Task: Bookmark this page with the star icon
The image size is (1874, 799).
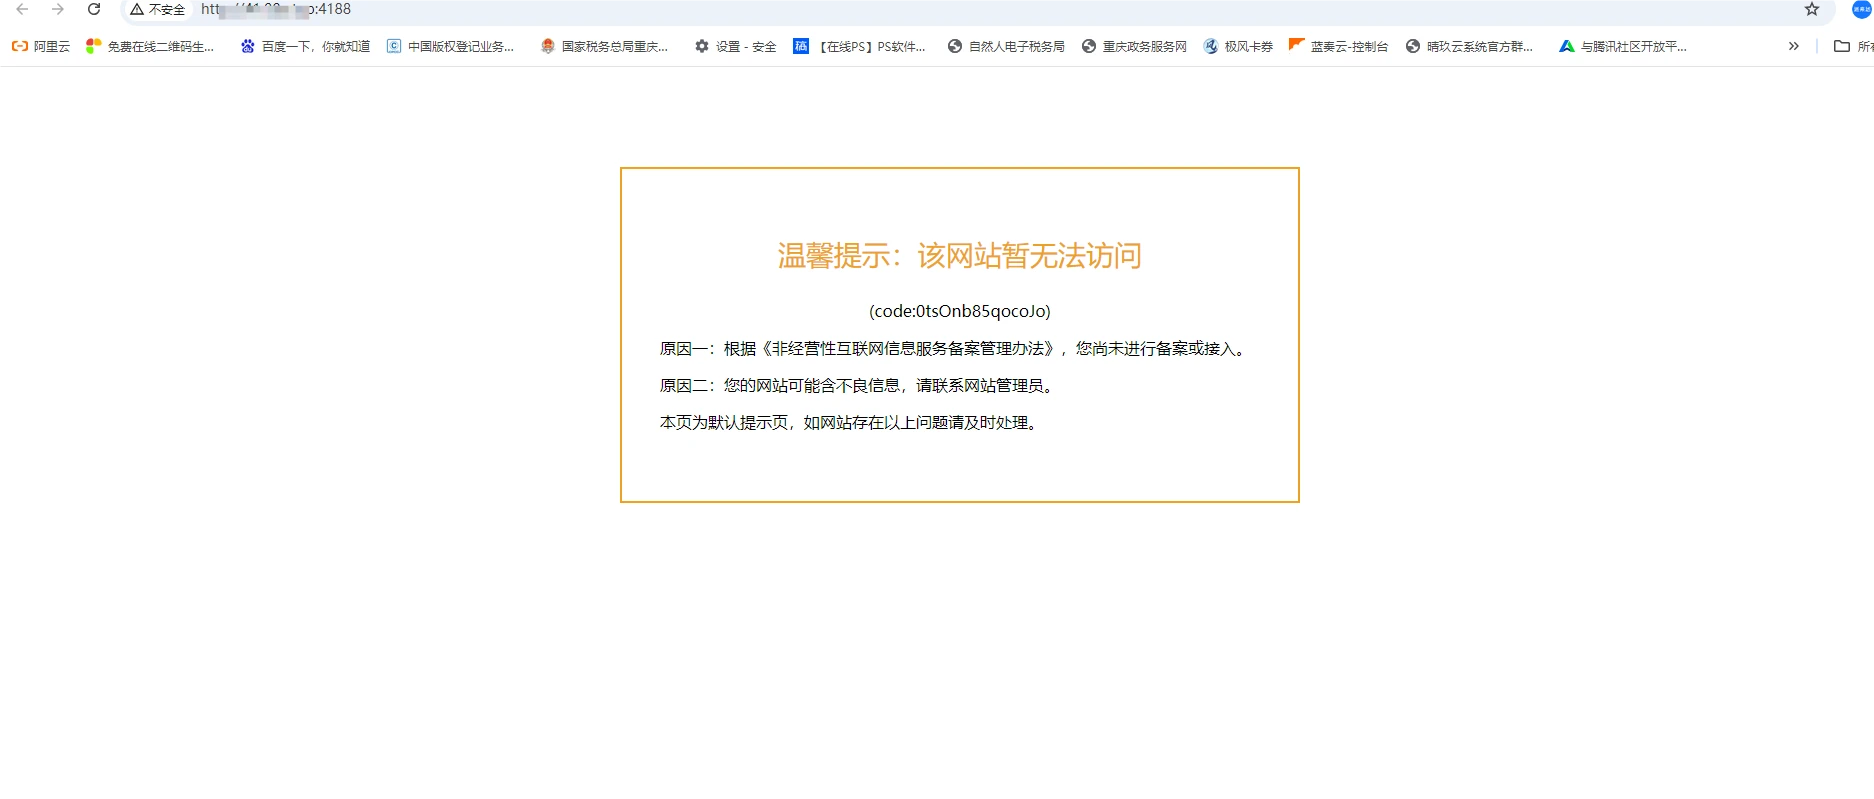Action: [x=1811, y=9]
